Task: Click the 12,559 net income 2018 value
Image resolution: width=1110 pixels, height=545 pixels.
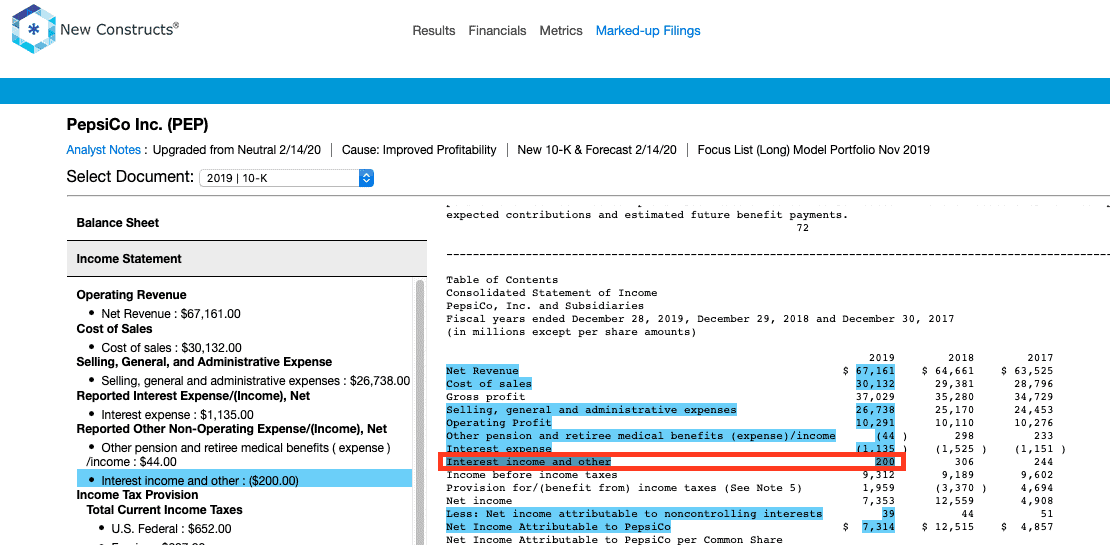Action: tap(954, 501)
